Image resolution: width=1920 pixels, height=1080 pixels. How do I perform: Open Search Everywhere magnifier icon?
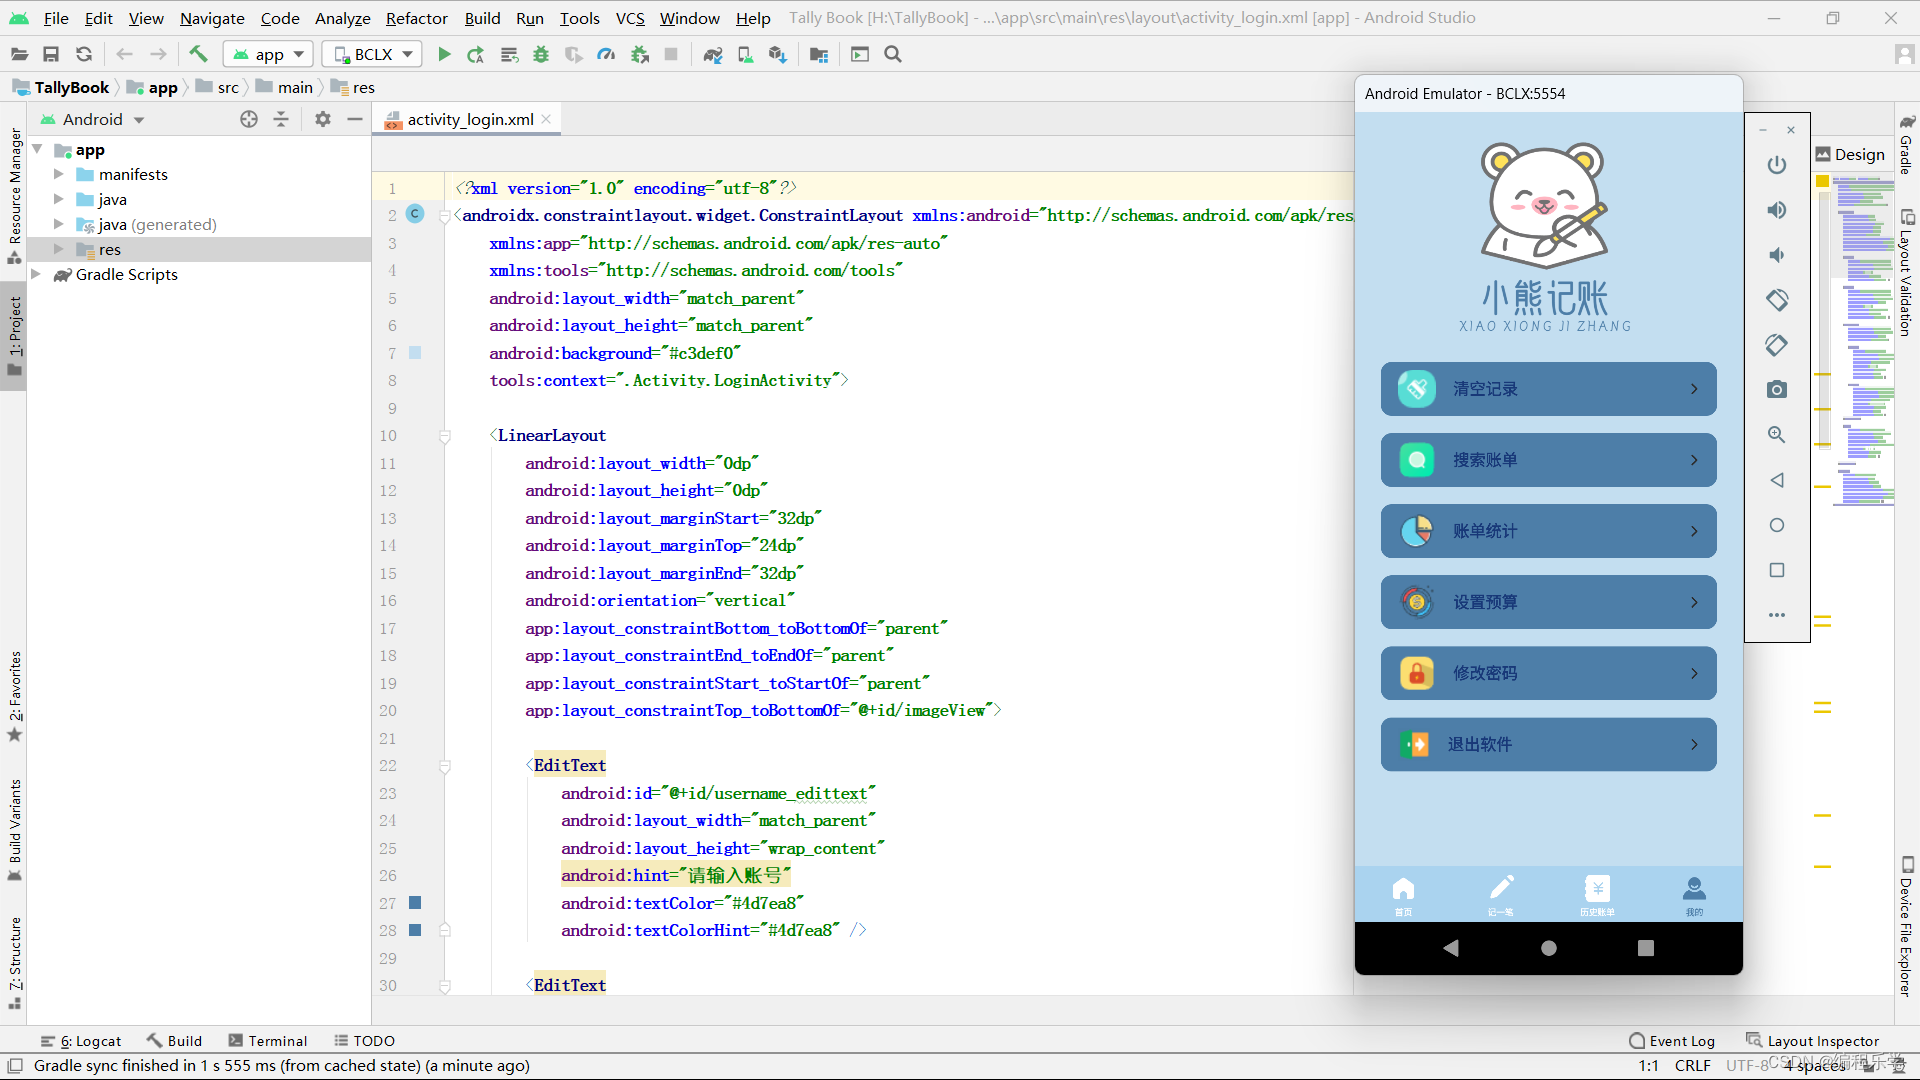point(893,54)
